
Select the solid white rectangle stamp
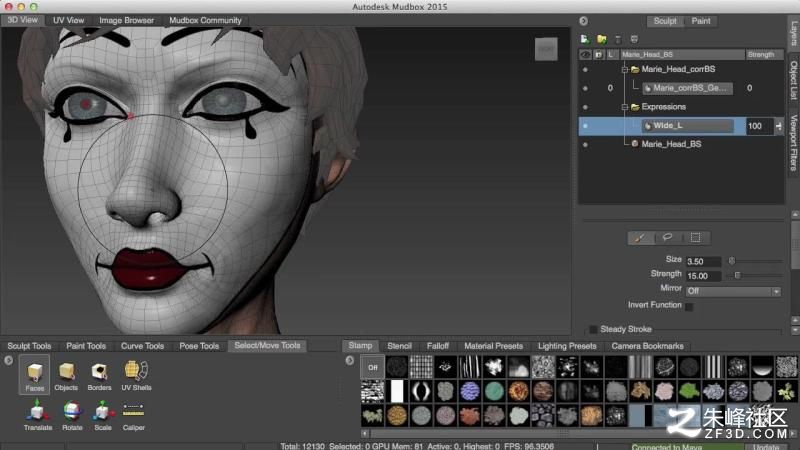point(396,391)
